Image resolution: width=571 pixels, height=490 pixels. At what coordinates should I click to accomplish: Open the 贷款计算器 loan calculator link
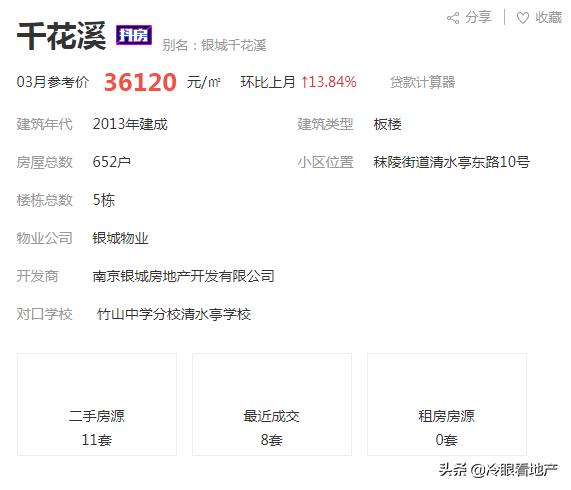point(422,82)
